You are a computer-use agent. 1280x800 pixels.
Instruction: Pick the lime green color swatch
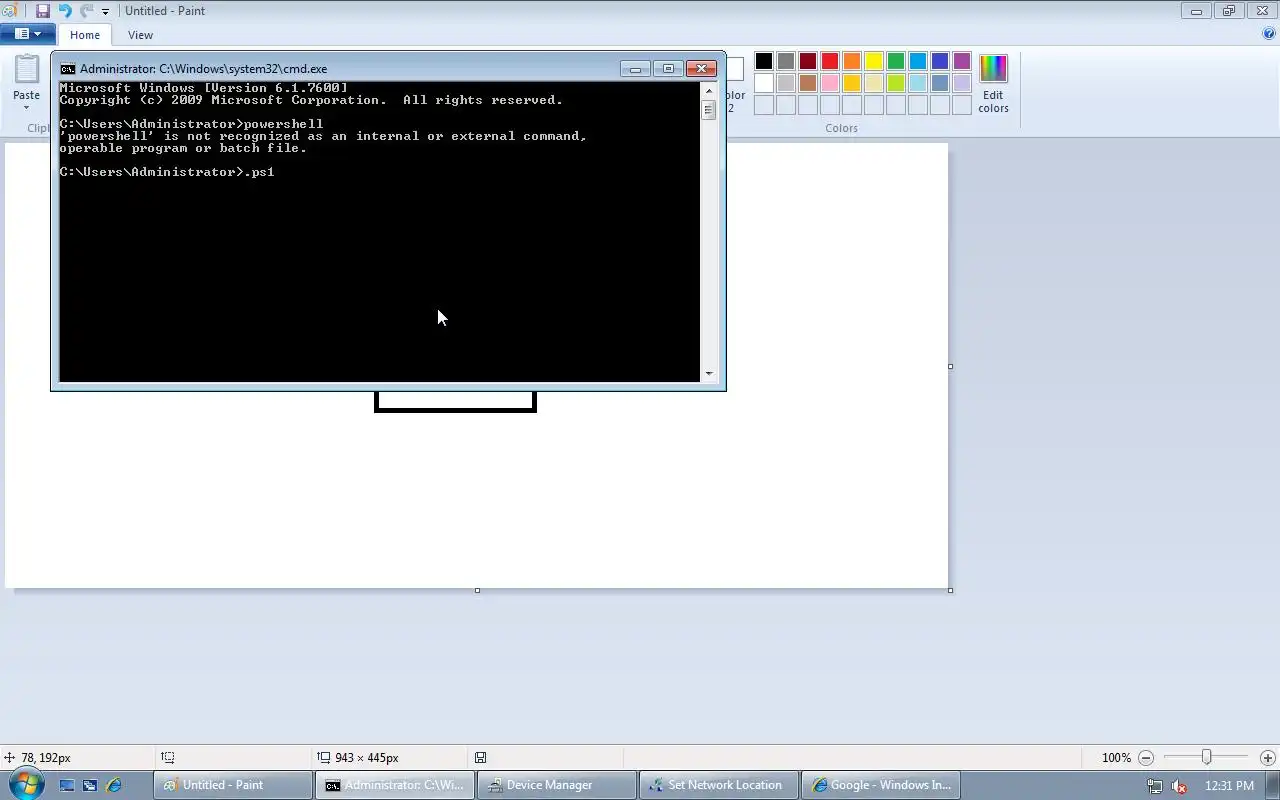pyautogui.click(x=896, y=83)
